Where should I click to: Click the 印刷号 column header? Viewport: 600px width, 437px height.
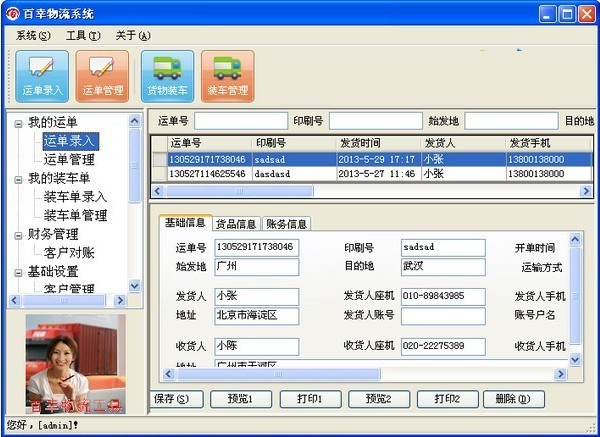294,143
